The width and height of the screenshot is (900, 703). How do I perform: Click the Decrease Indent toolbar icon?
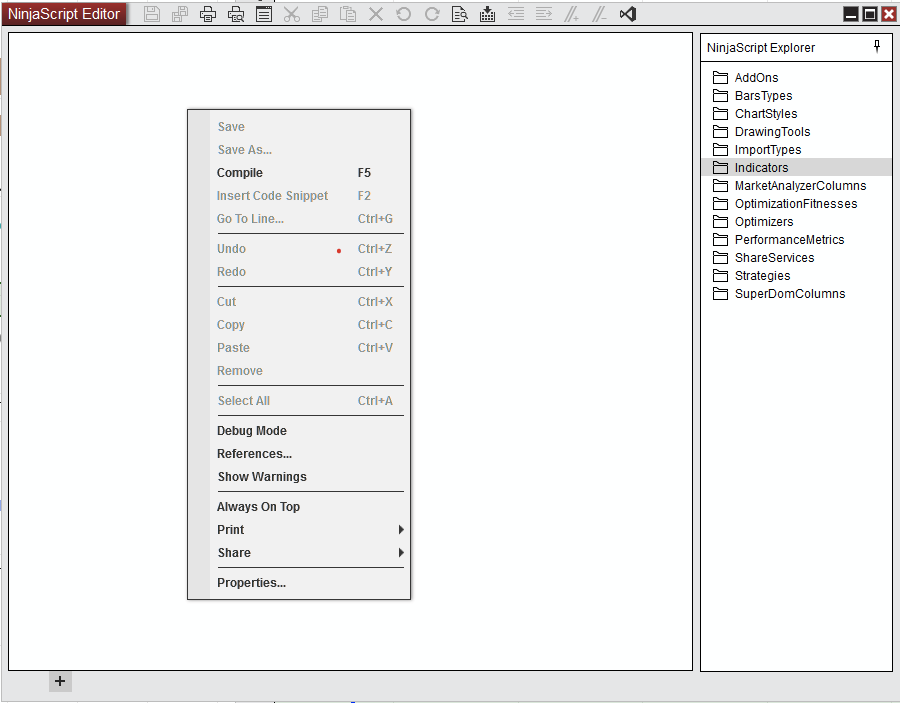516,14
